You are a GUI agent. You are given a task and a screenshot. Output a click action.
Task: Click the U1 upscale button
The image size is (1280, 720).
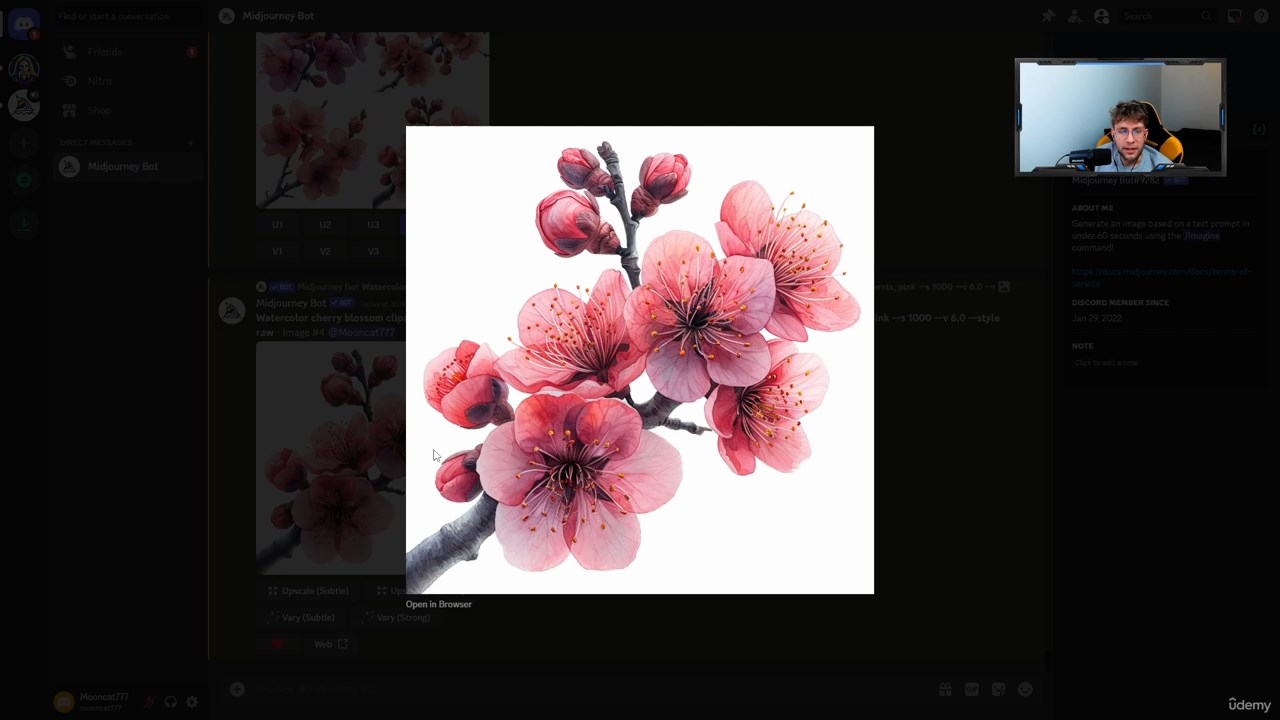click(277, 225)
